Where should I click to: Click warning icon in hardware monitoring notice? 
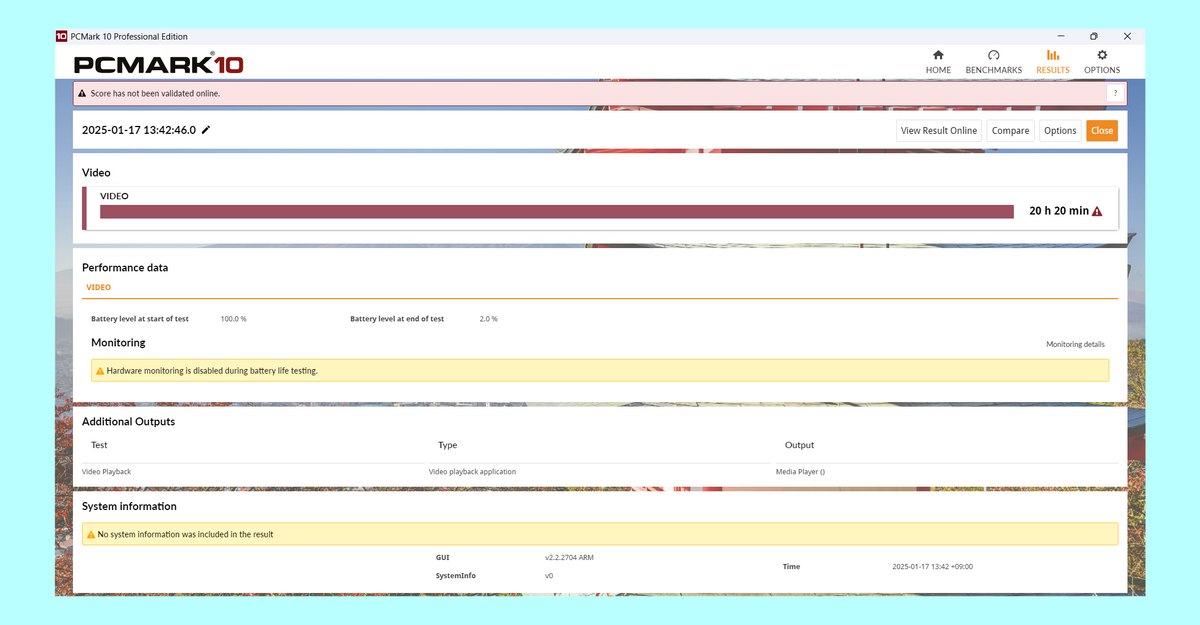point(100,371)
